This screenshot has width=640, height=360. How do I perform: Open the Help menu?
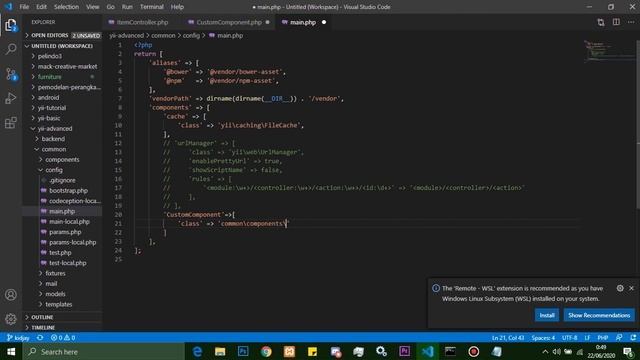coord(177,7)
